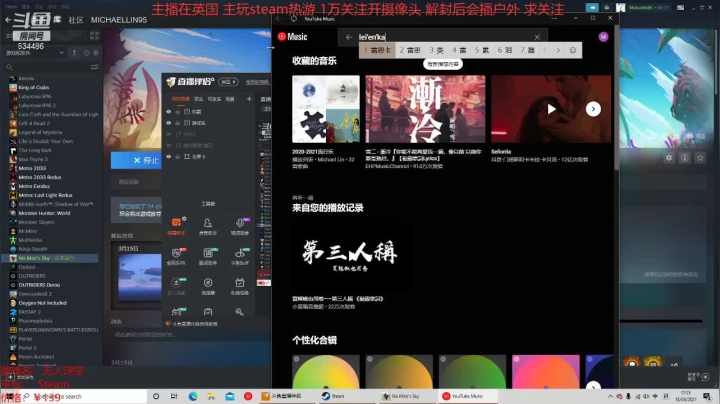The height and width of the screenshot is (404, 720).
Task: Click the YouTube Music logo
Action: (x=292, y=37)
